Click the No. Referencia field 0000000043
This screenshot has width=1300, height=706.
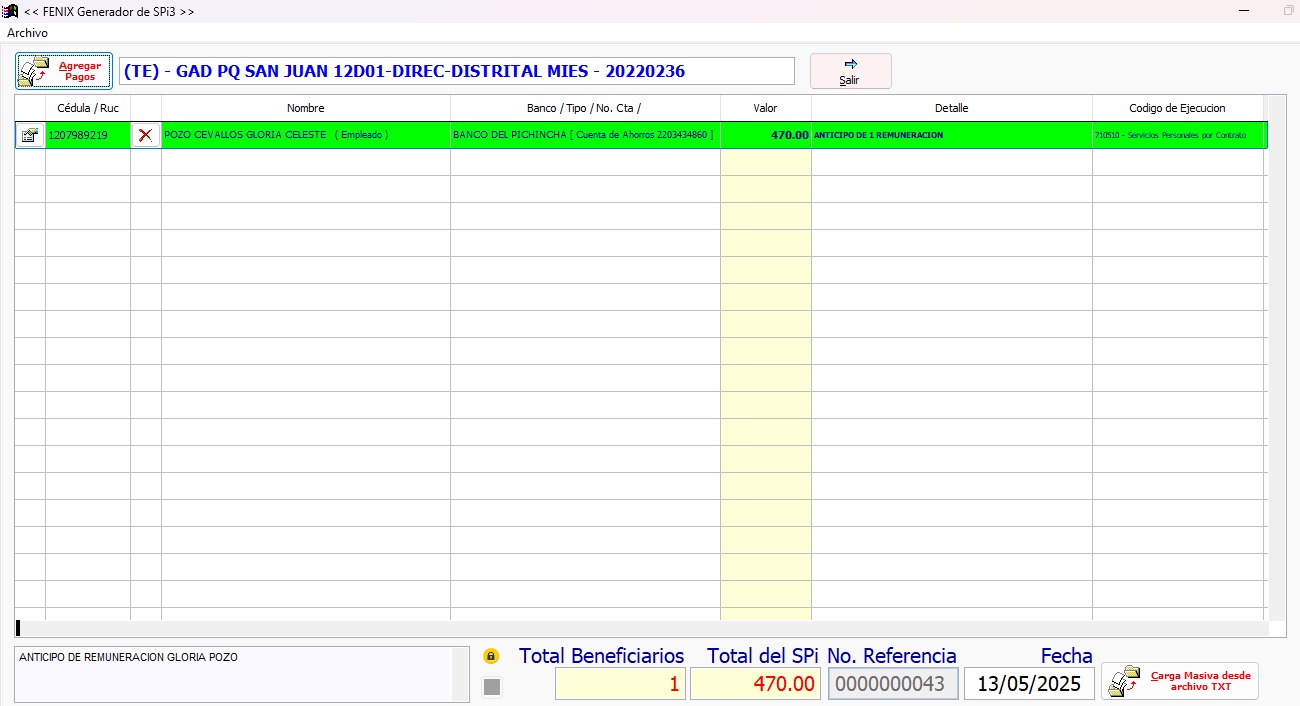[892, 684]
